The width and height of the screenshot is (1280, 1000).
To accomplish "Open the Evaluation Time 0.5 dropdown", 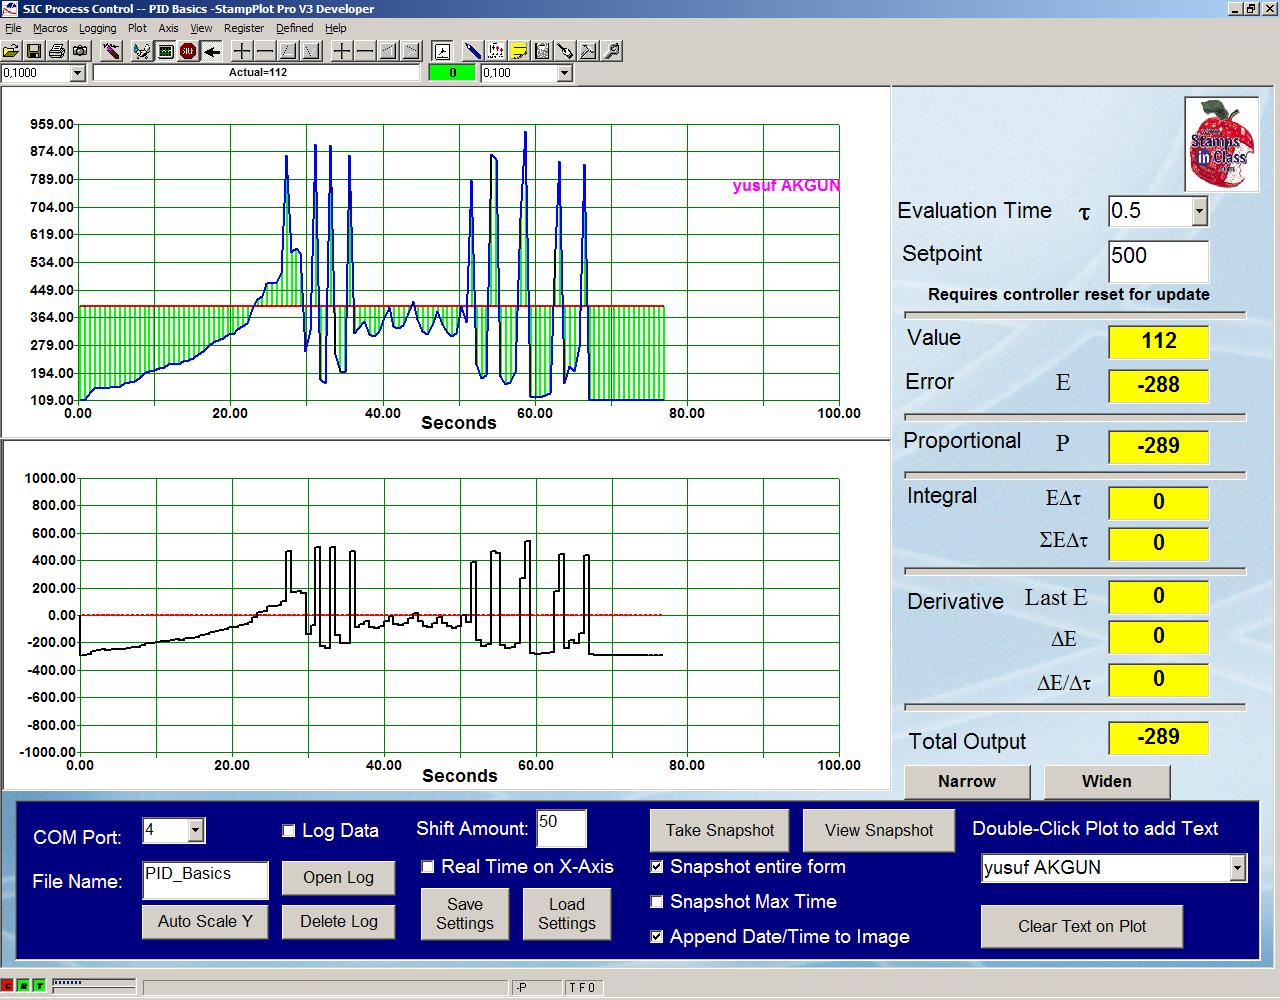I will pos(1199,211).
